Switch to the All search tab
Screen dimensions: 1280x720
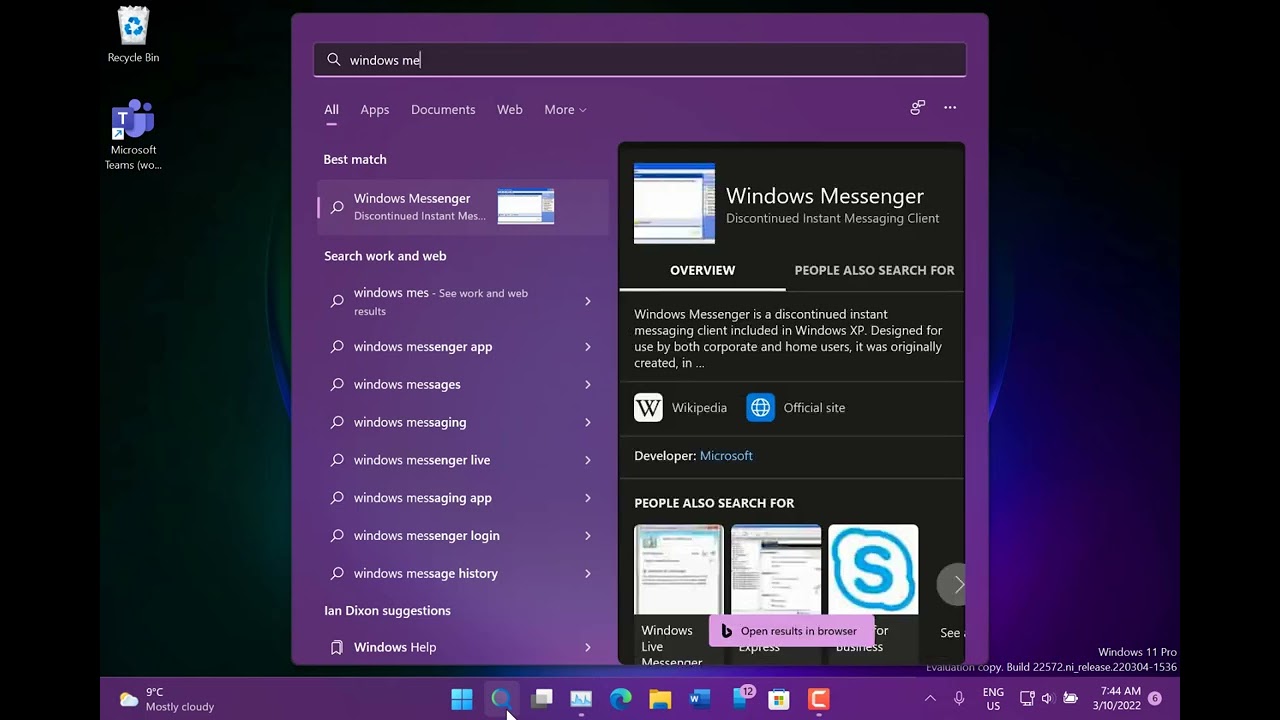click(x=331, y=110)
